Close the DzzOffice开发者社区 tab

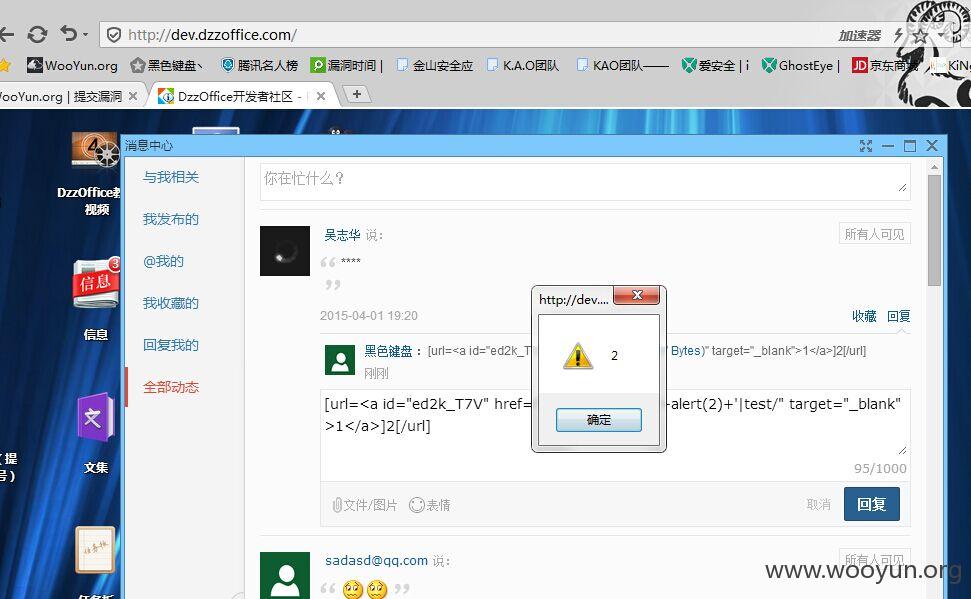pos(321,96)
